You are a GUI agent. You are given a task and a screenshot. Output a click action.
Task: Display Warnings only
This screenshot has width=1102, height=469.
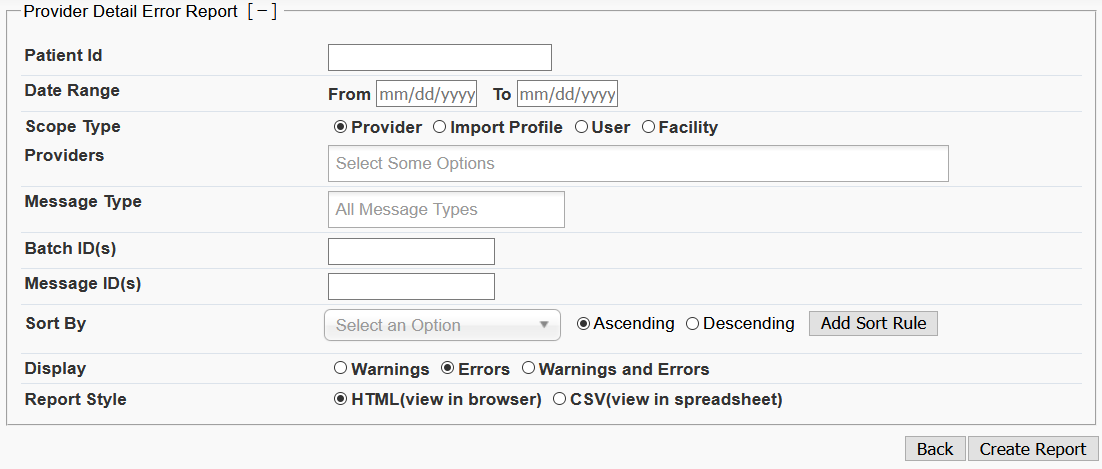pyautogui.click(x=341, y=369)
